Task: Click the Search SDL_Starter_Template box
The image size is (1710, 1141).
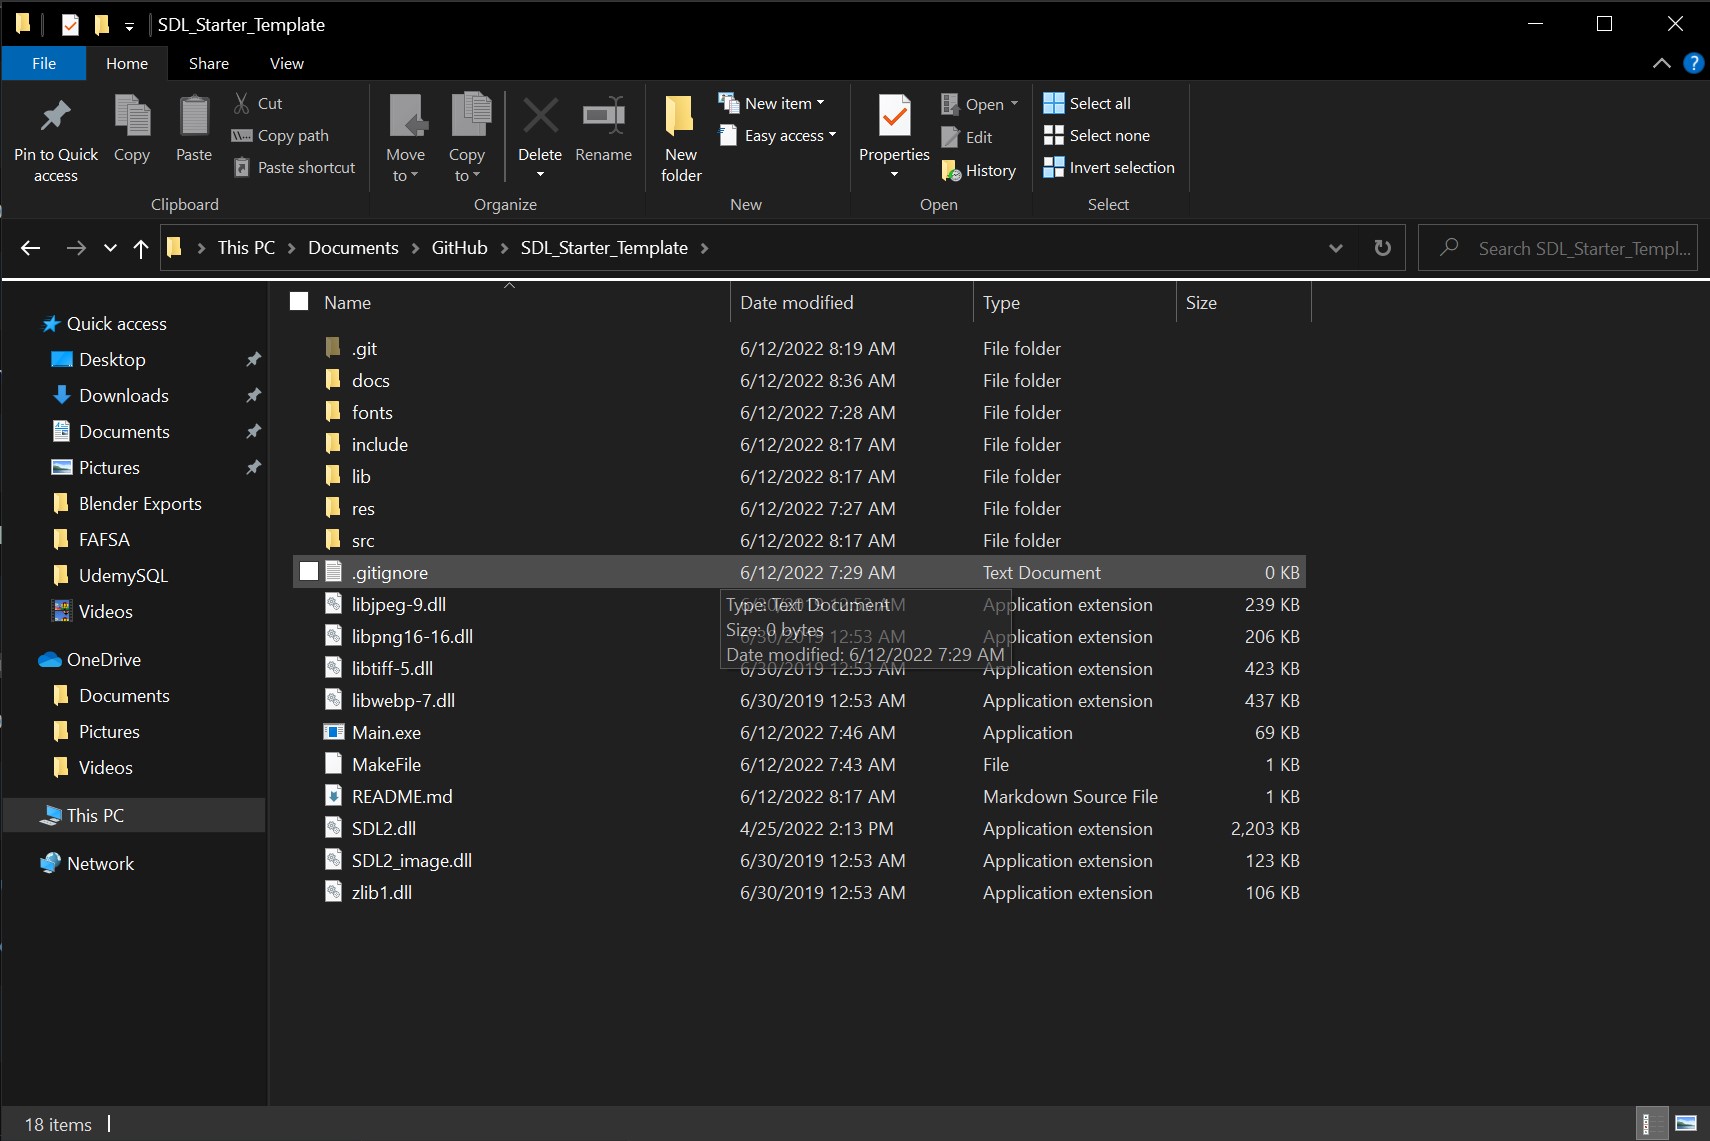Action: (x=1557, y=248)
